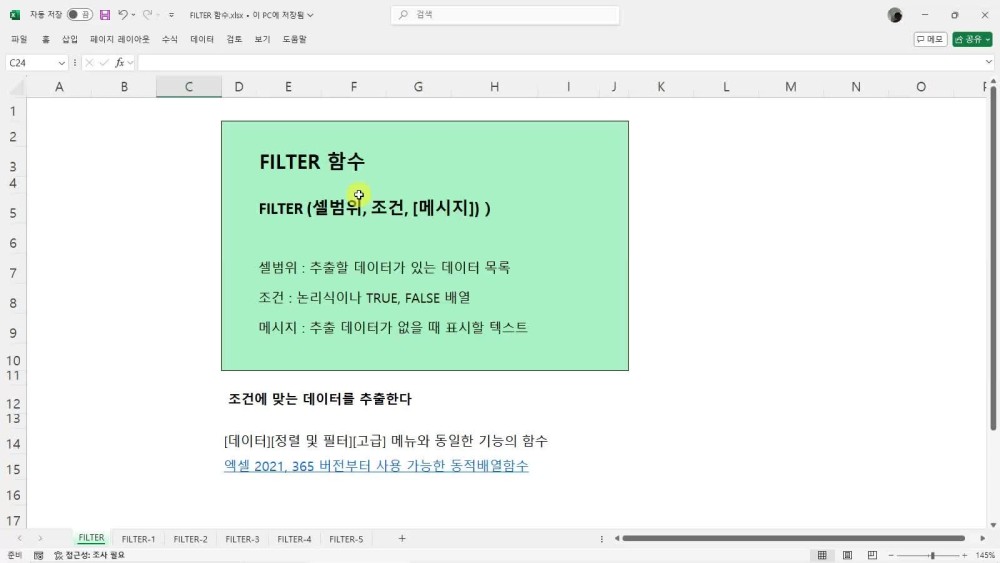
Task: Add a new sheet with plus icon
Action: pos(402,539)
